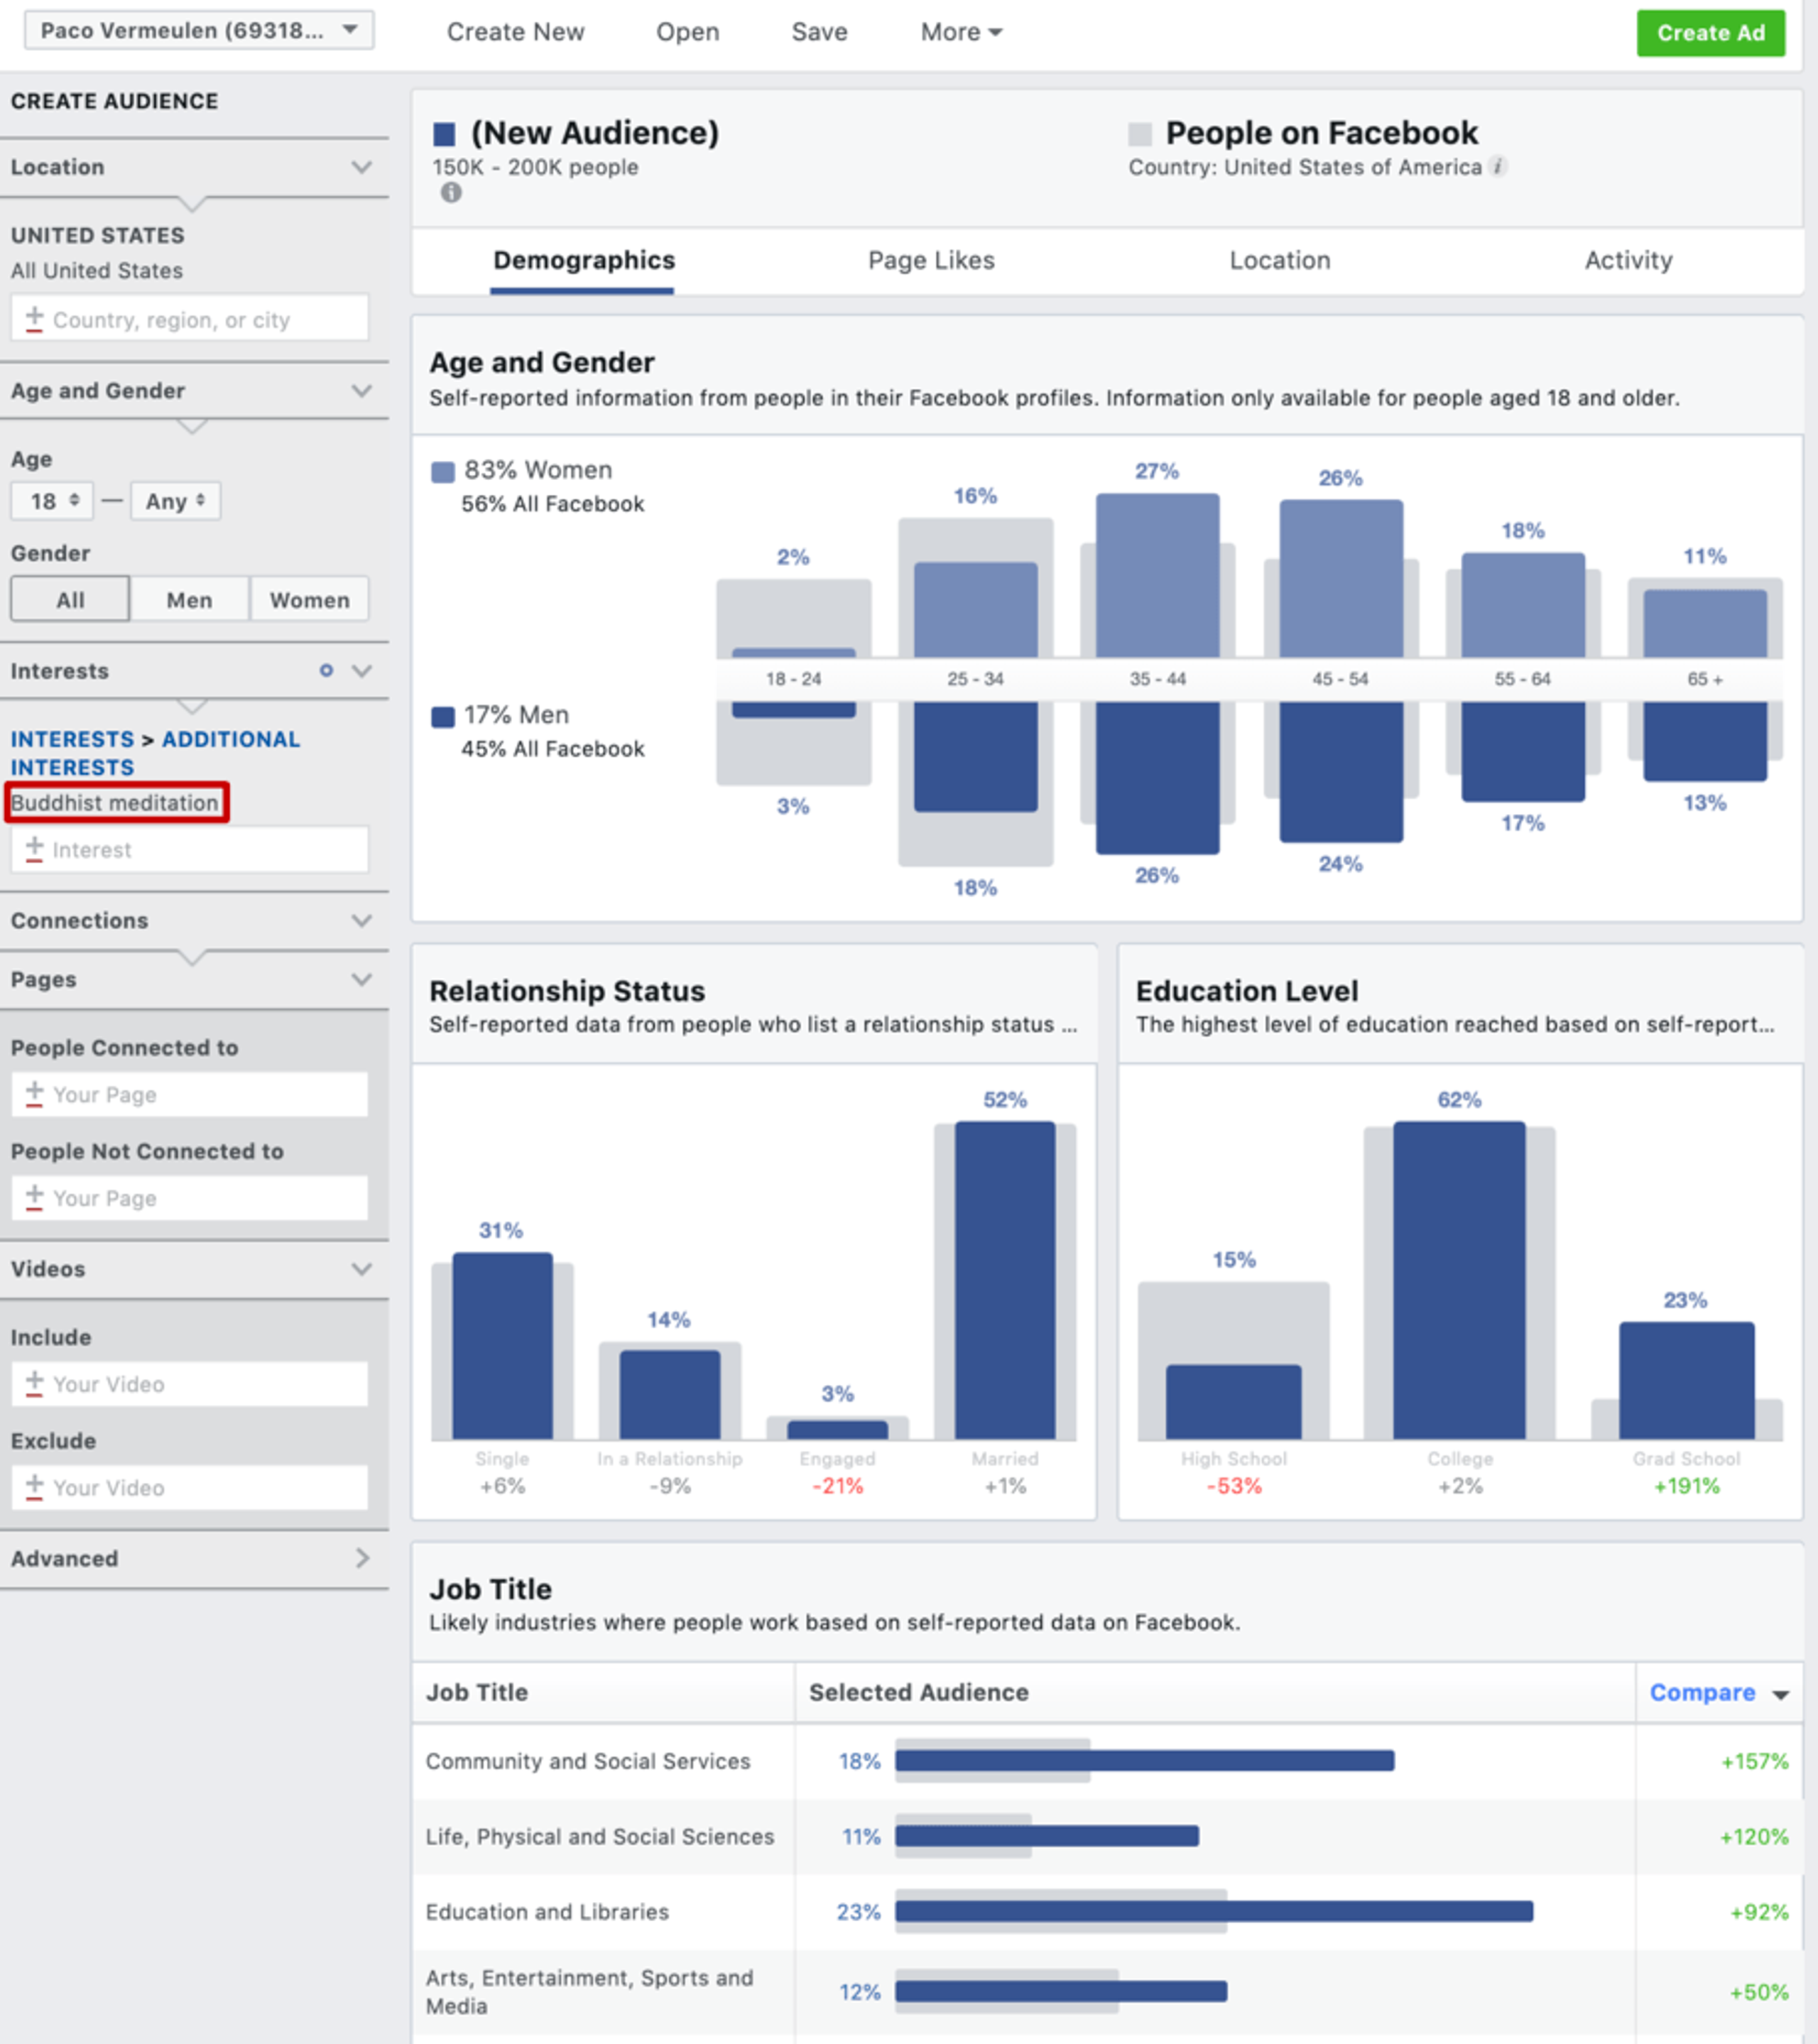The height and width of the screenshot is (2044, 1818).
Task: Open the minimum age 18 selector
Action: tap(52, 501)
